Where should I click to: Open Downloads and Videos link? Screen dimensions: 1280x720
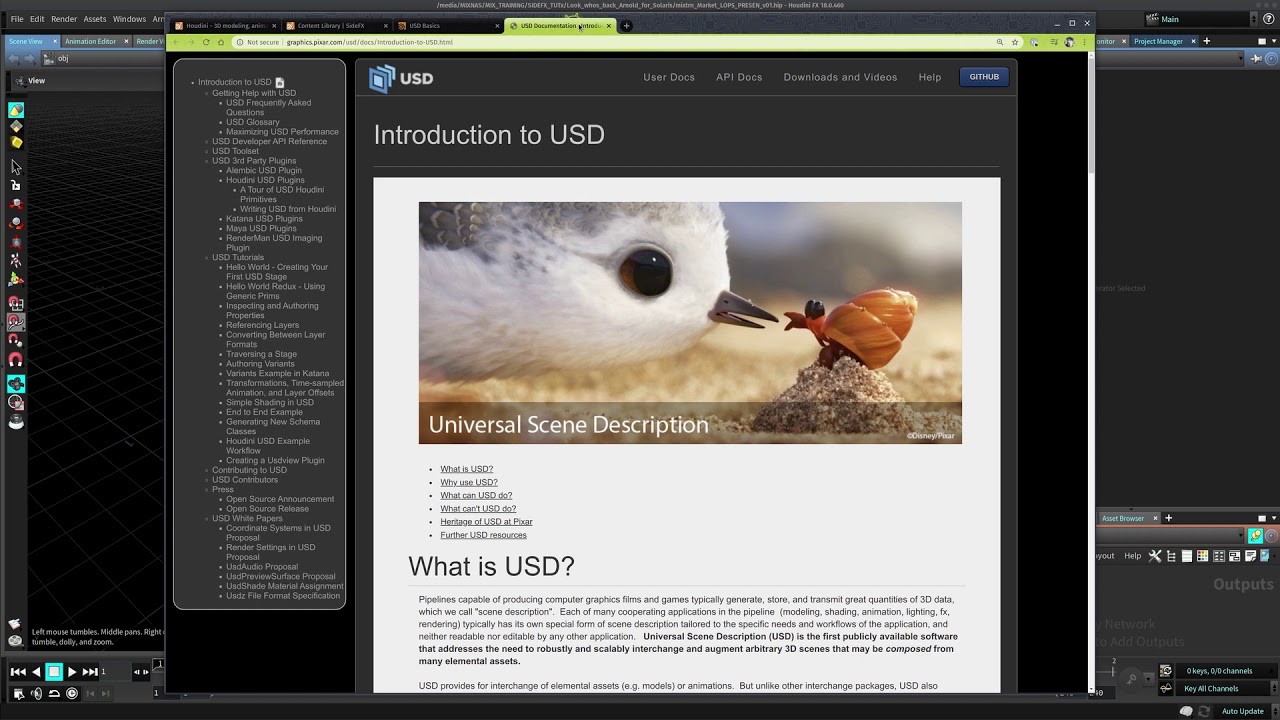[x=840, y=77]
